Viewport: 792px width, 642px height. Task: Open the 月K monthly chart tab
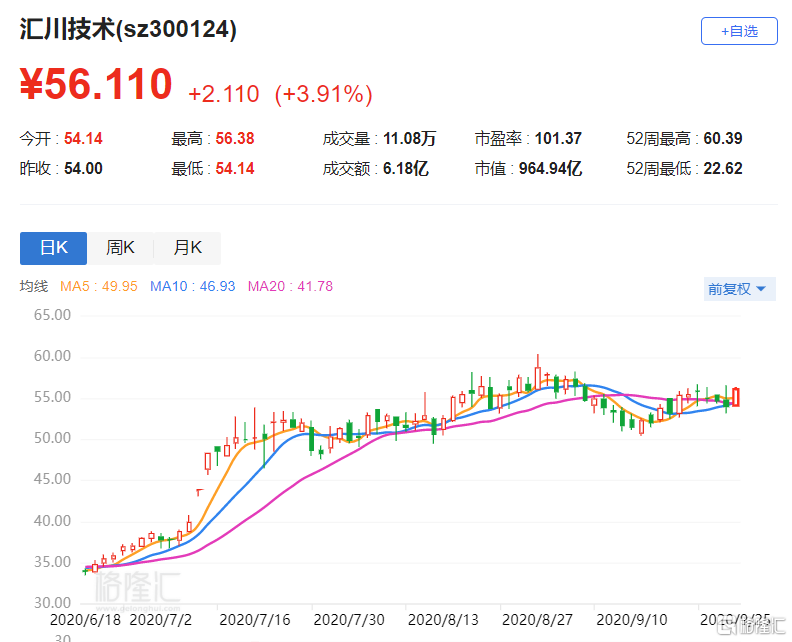point(187,248)
